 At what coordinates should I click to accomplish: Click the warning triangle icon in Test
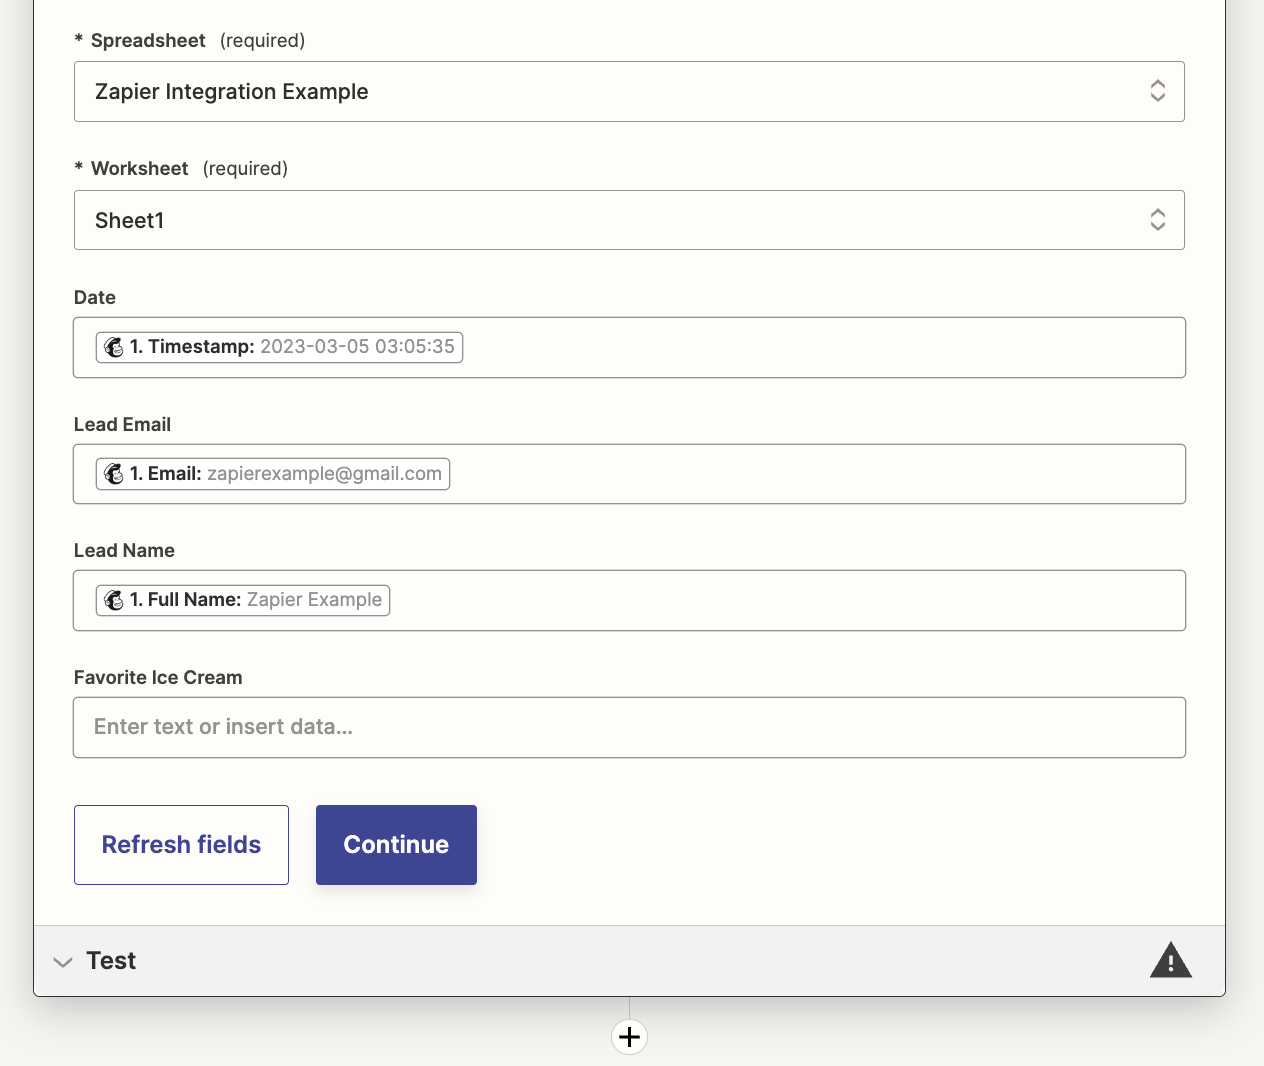[1171, 960]
